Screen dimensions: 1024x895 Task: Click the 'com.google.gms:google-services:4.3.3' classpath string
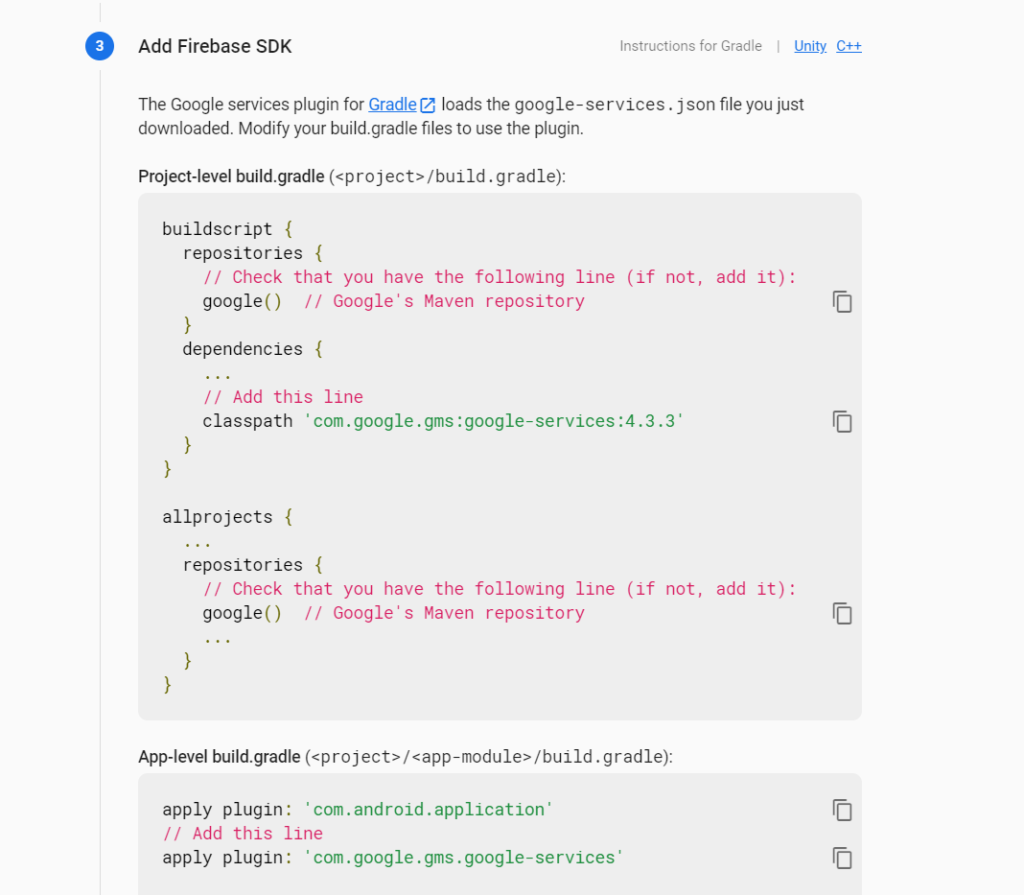494,421
